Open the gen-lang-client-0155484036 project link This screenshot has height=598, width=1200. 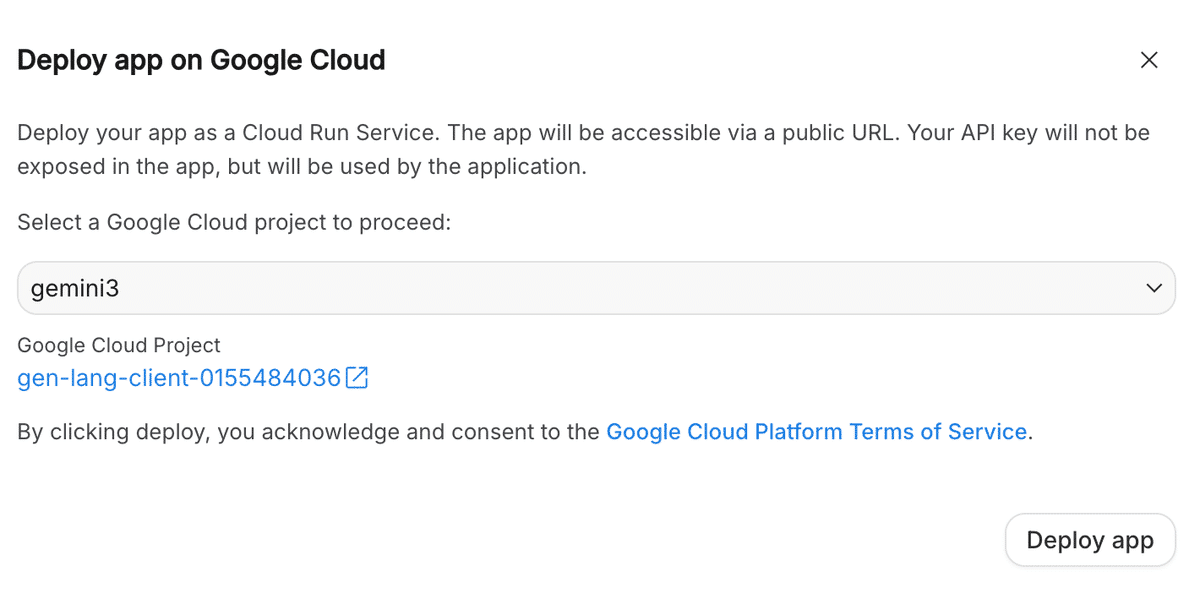(179, 378)
